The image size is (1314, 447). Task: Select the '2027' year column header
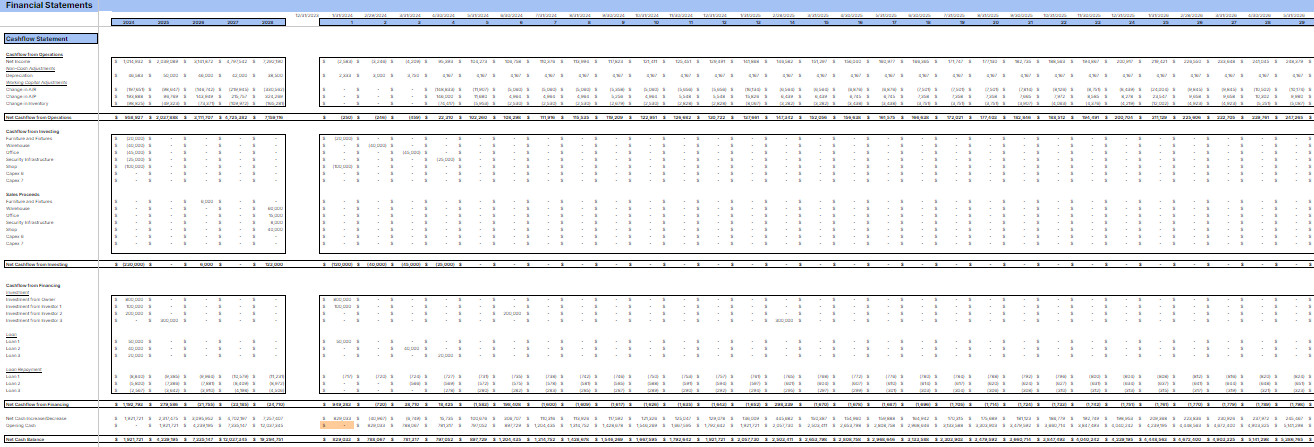tap(234, 21)
